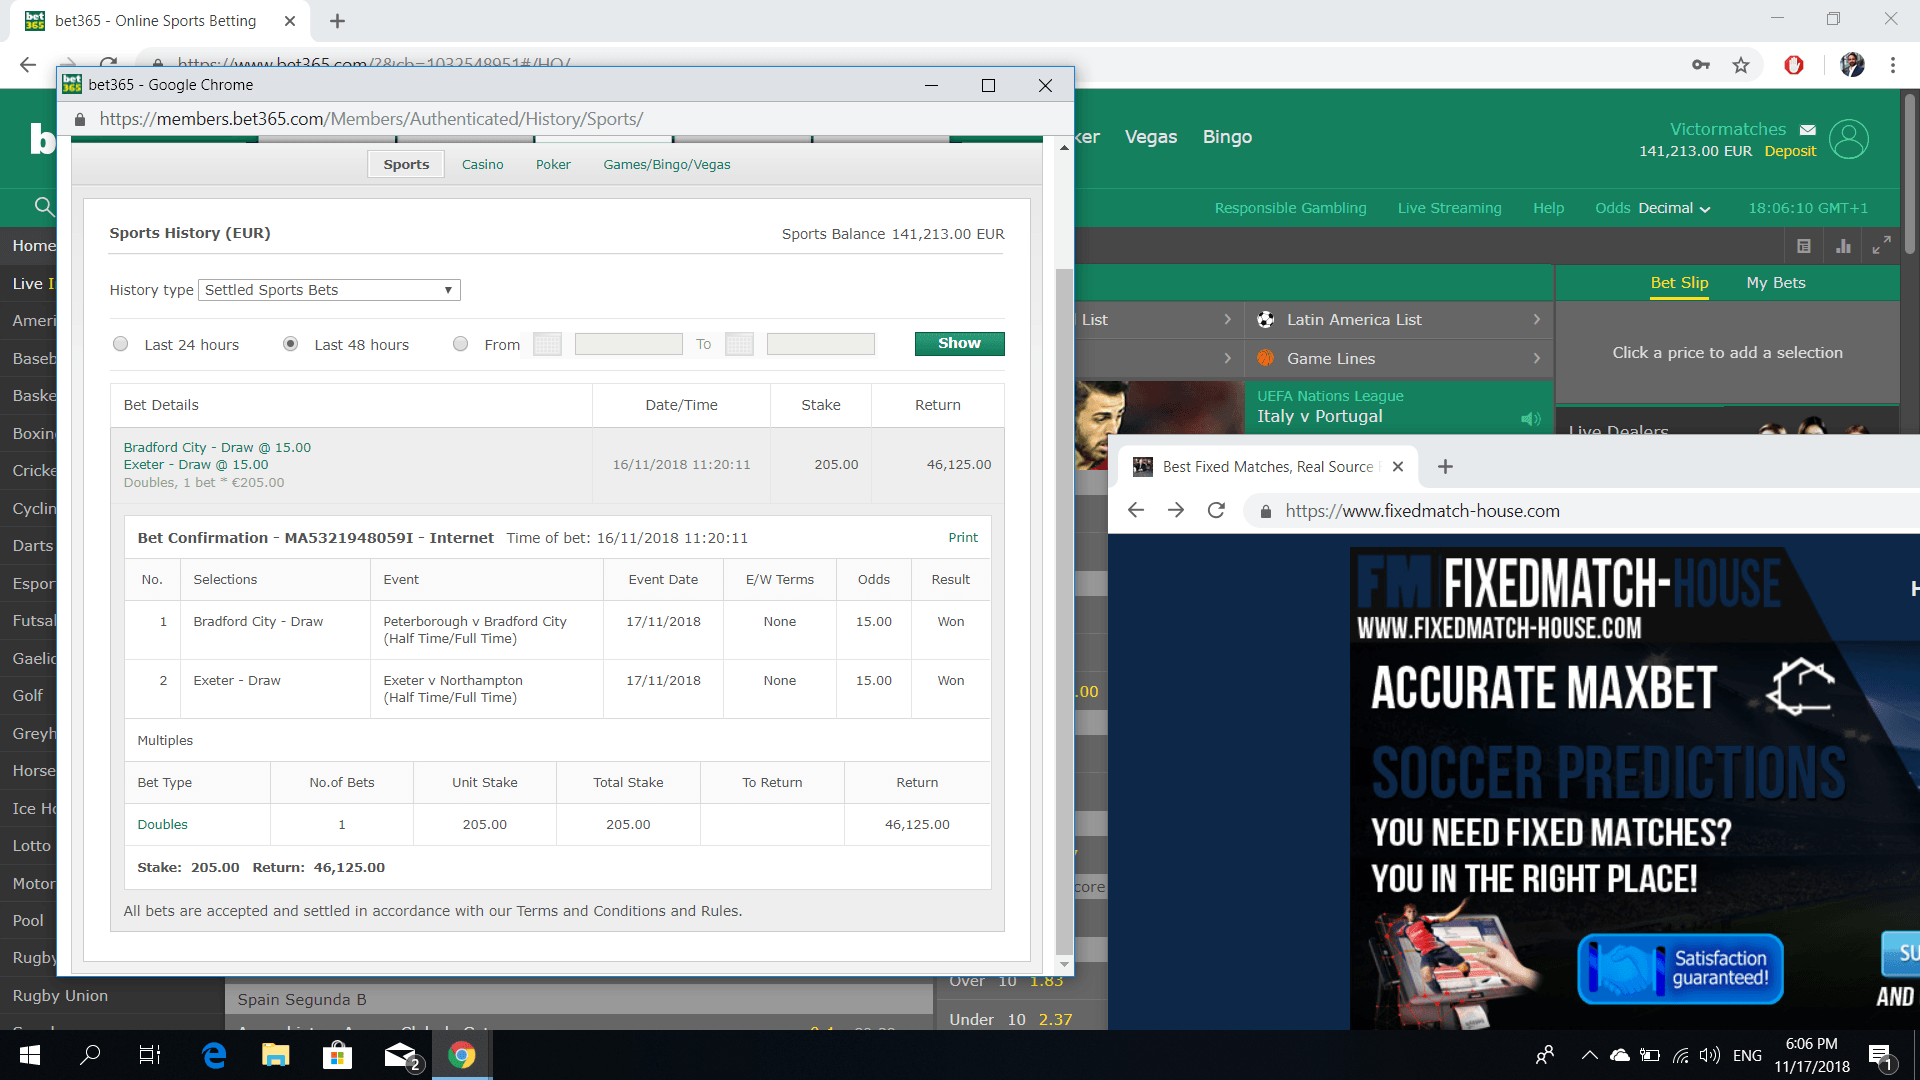Switch to Poker history tab
Screen dimensions: 1920x1080
[x=553, y=165]
